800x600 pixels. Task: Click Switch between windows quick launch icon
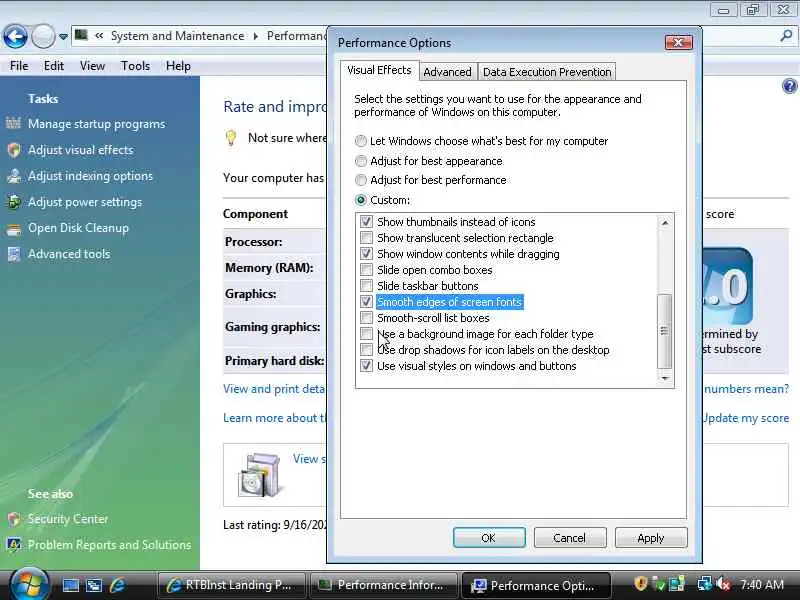point(94,585)
